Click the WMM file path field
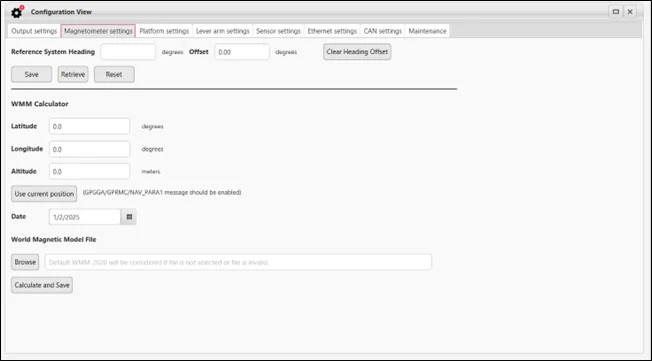652x361 pixels. 238,262
